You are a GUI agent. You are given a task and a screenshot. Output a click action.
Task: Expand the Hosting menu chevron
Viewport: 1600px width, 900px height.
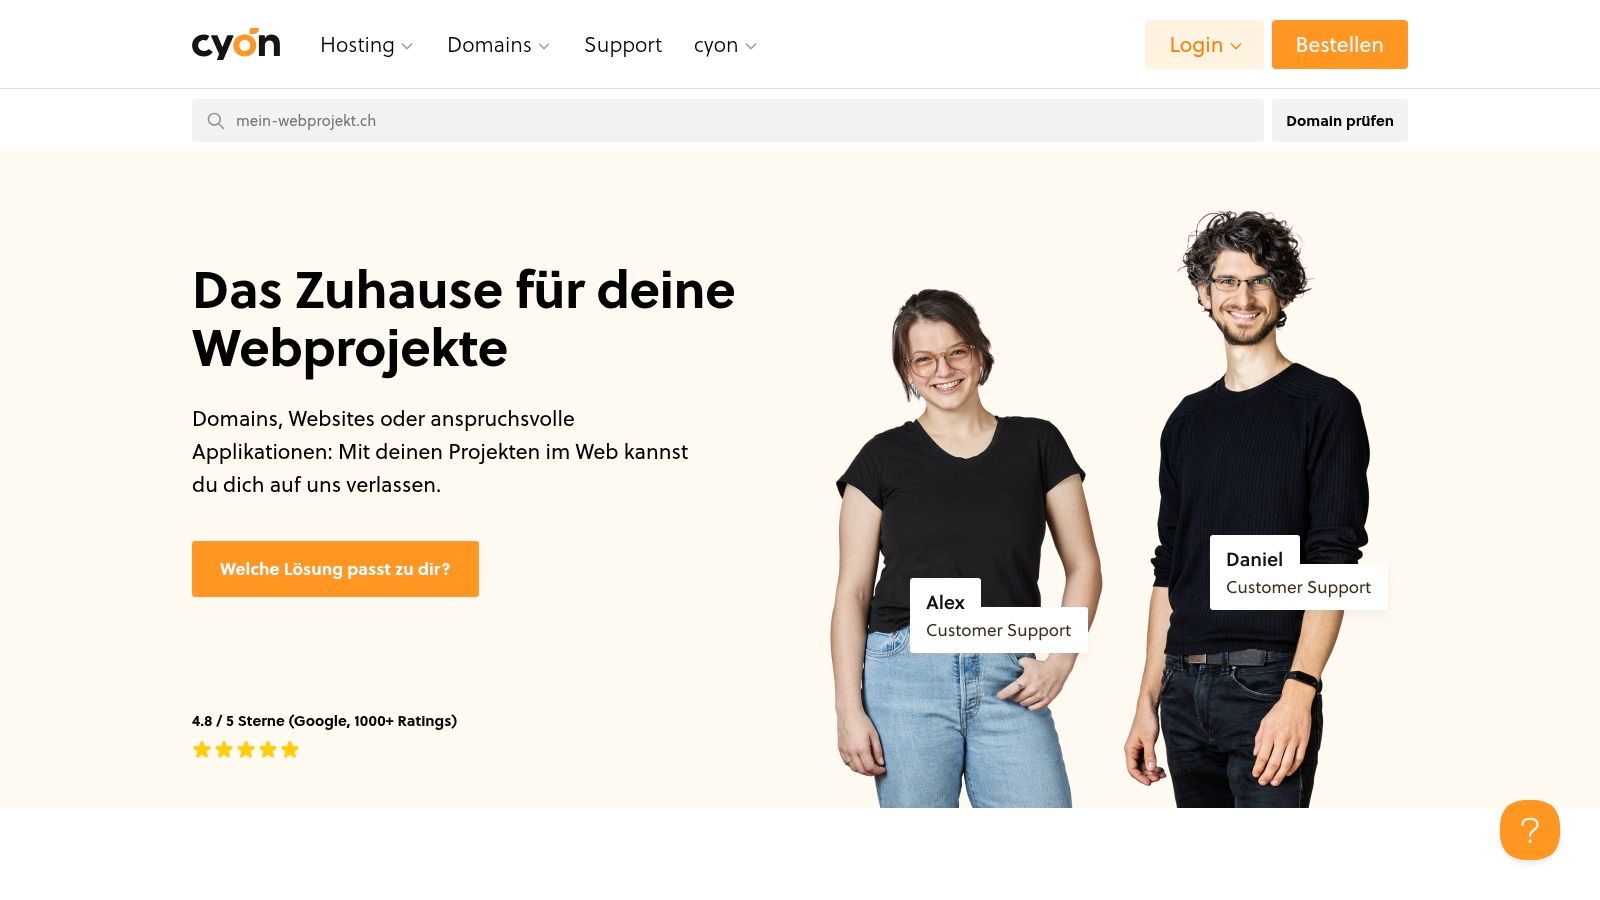coord(407,46)
